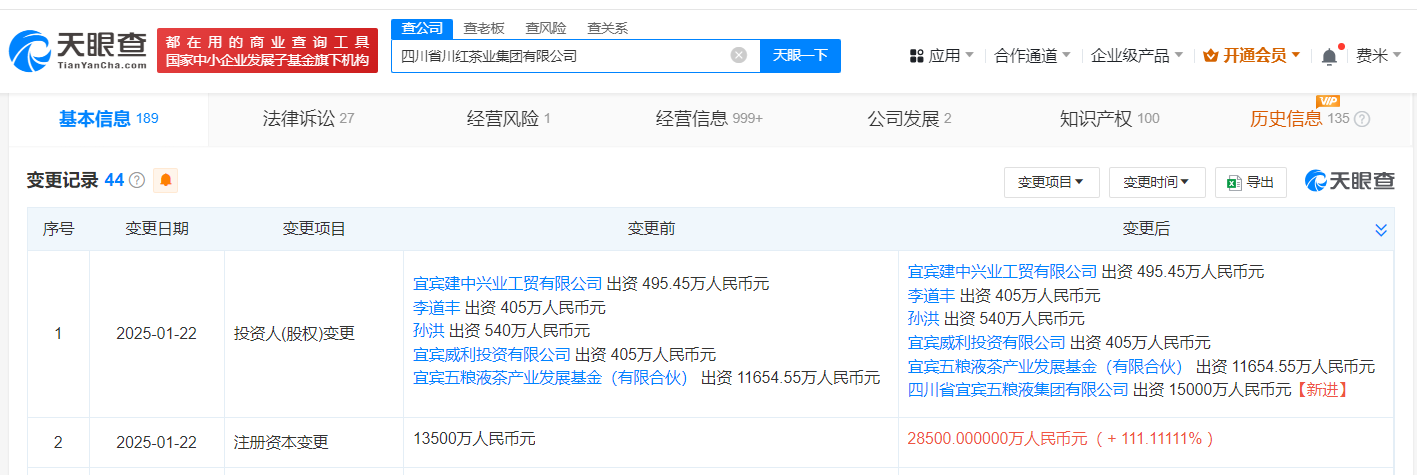1417x475 pixels.
Task: Open the 合作通道 dropdown
Action: tap(1032, 56)
